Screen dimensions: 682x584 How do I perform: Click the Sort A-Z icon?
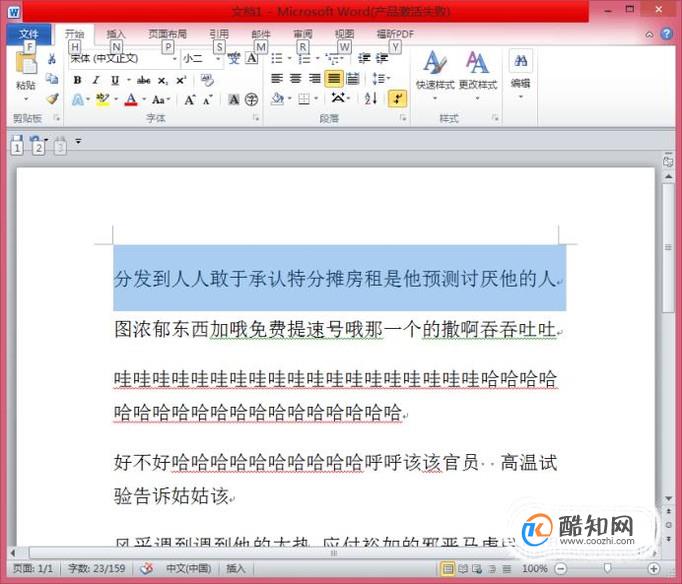pos(371,99)
